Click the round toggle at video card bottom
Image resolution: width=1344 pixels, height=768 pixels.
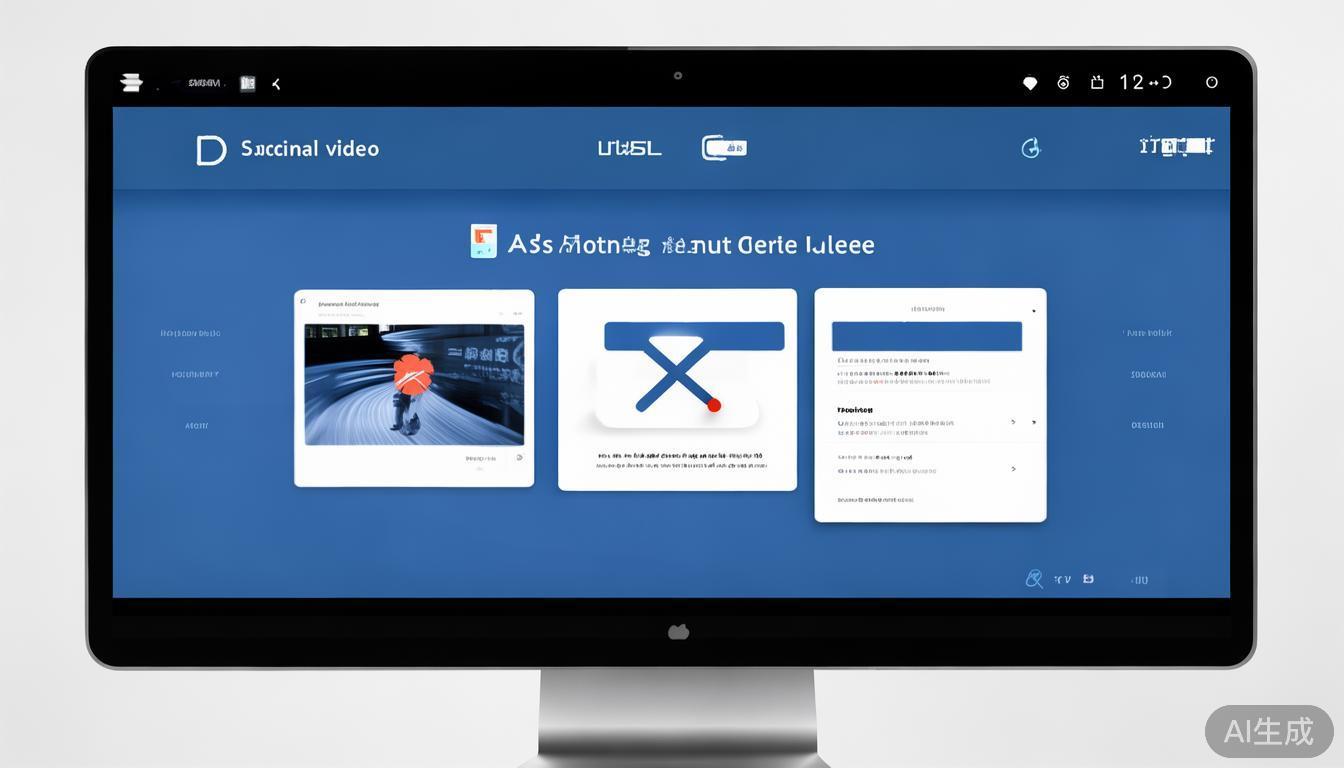point(518,458)
